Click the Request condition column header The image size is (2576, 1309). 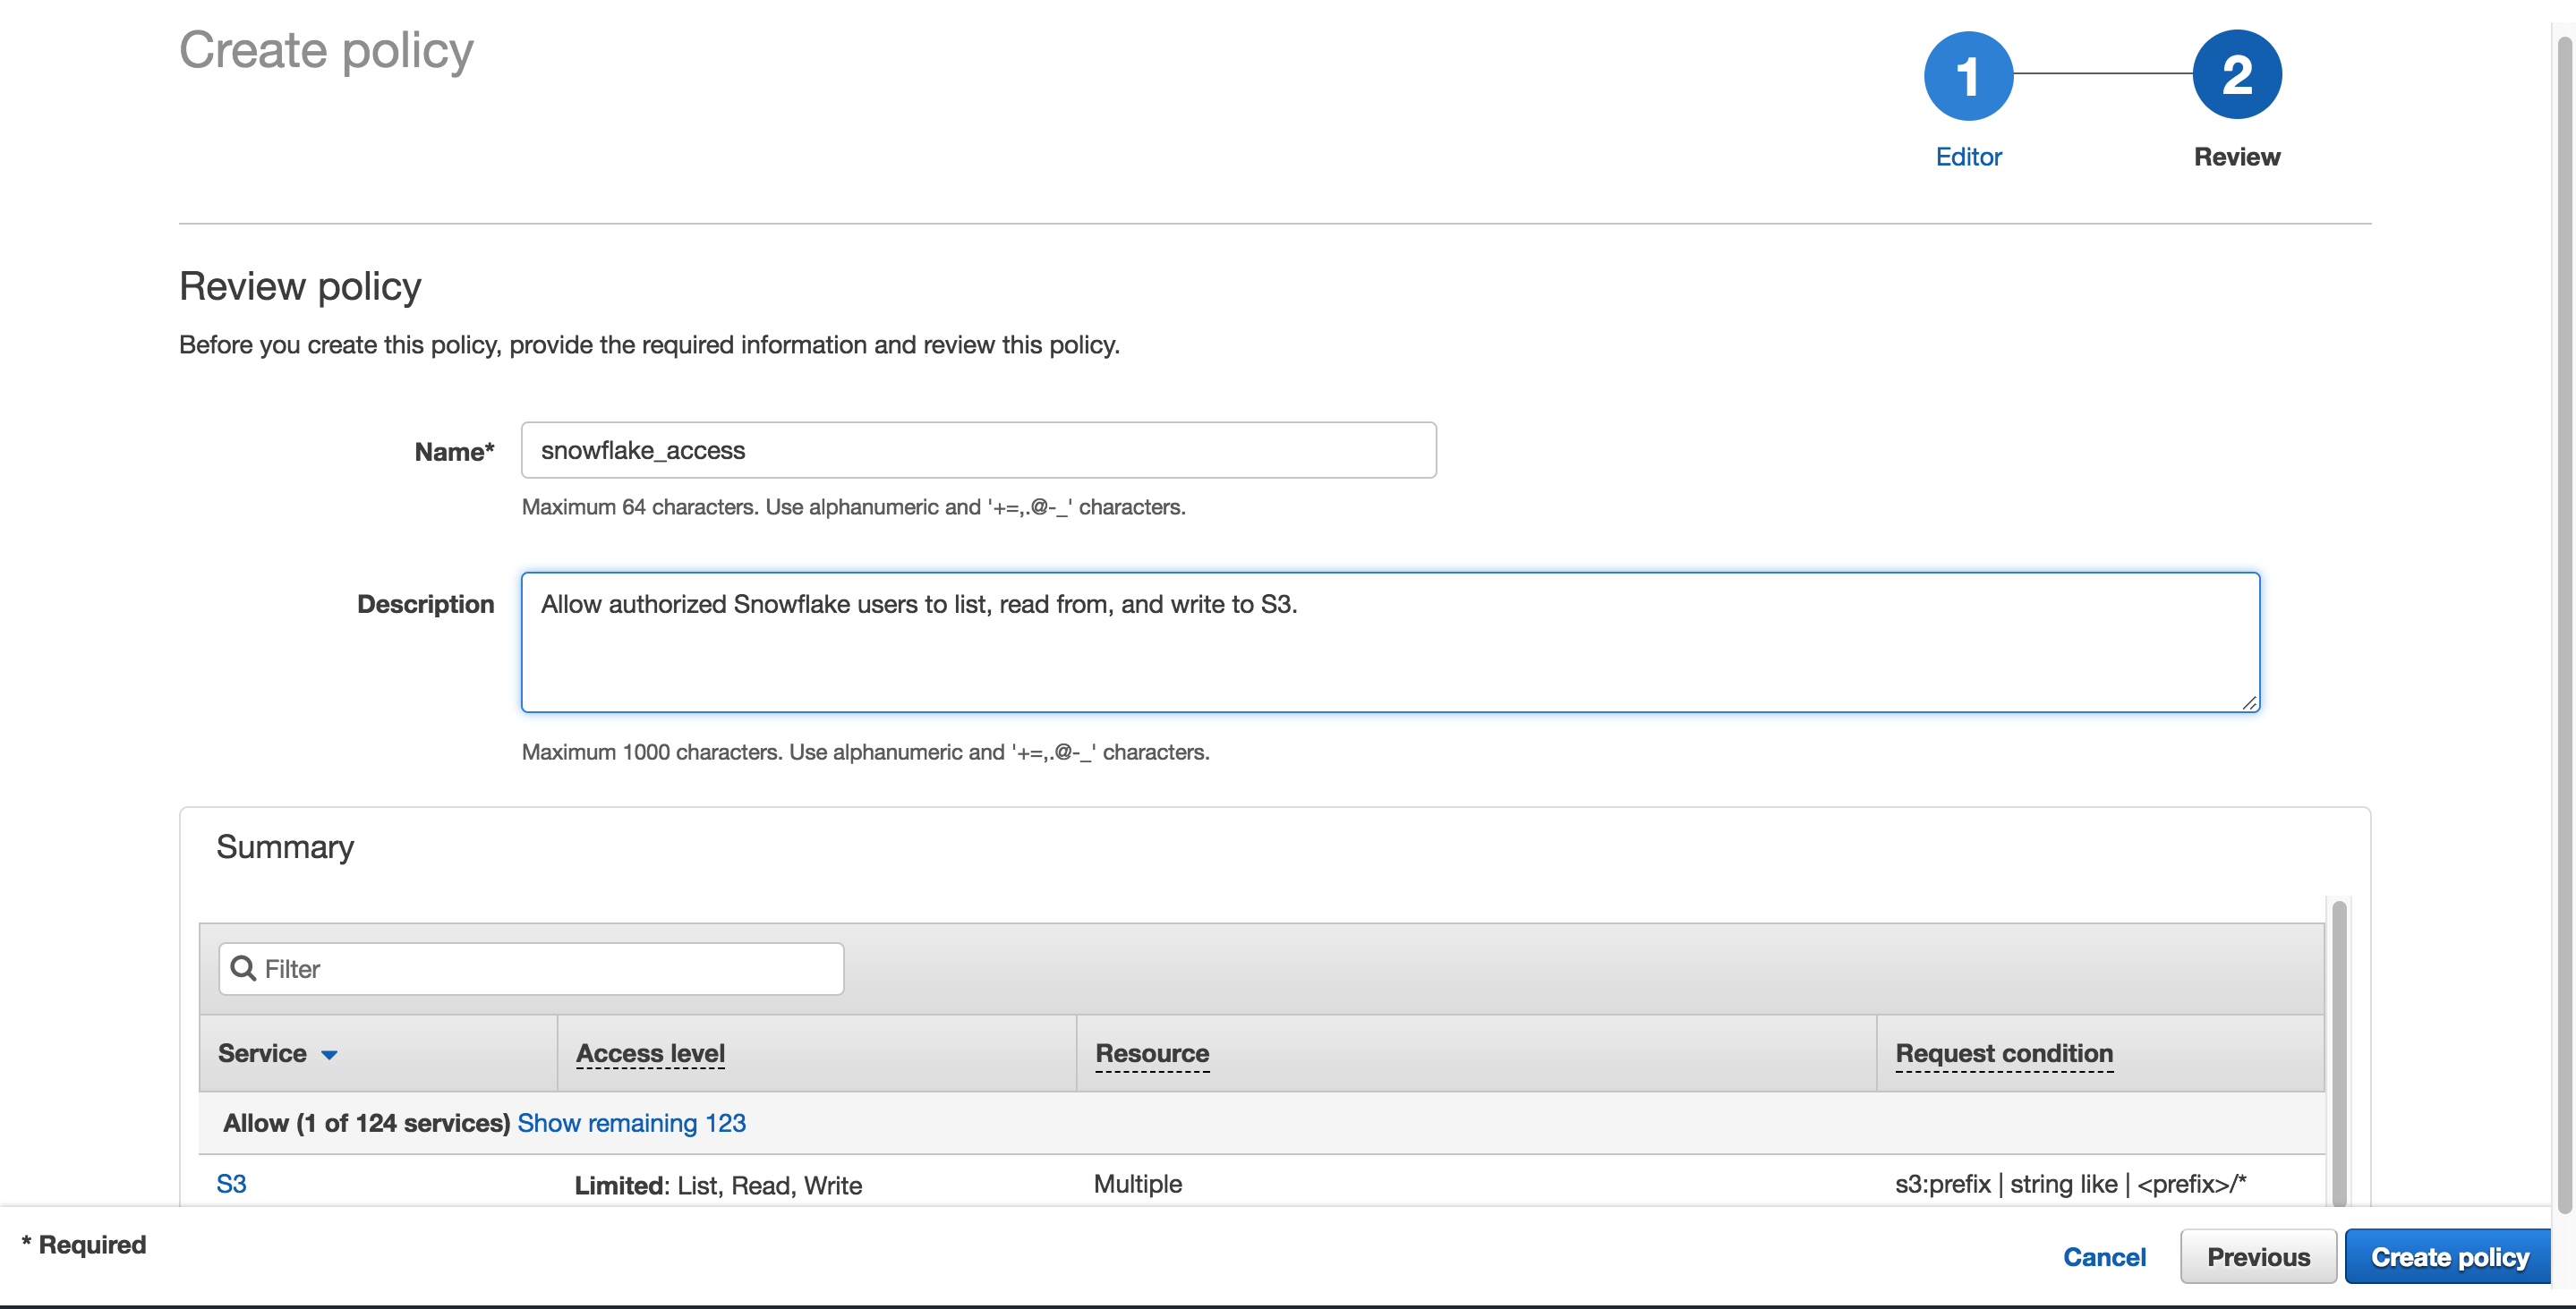[x=2003, y=1053]
